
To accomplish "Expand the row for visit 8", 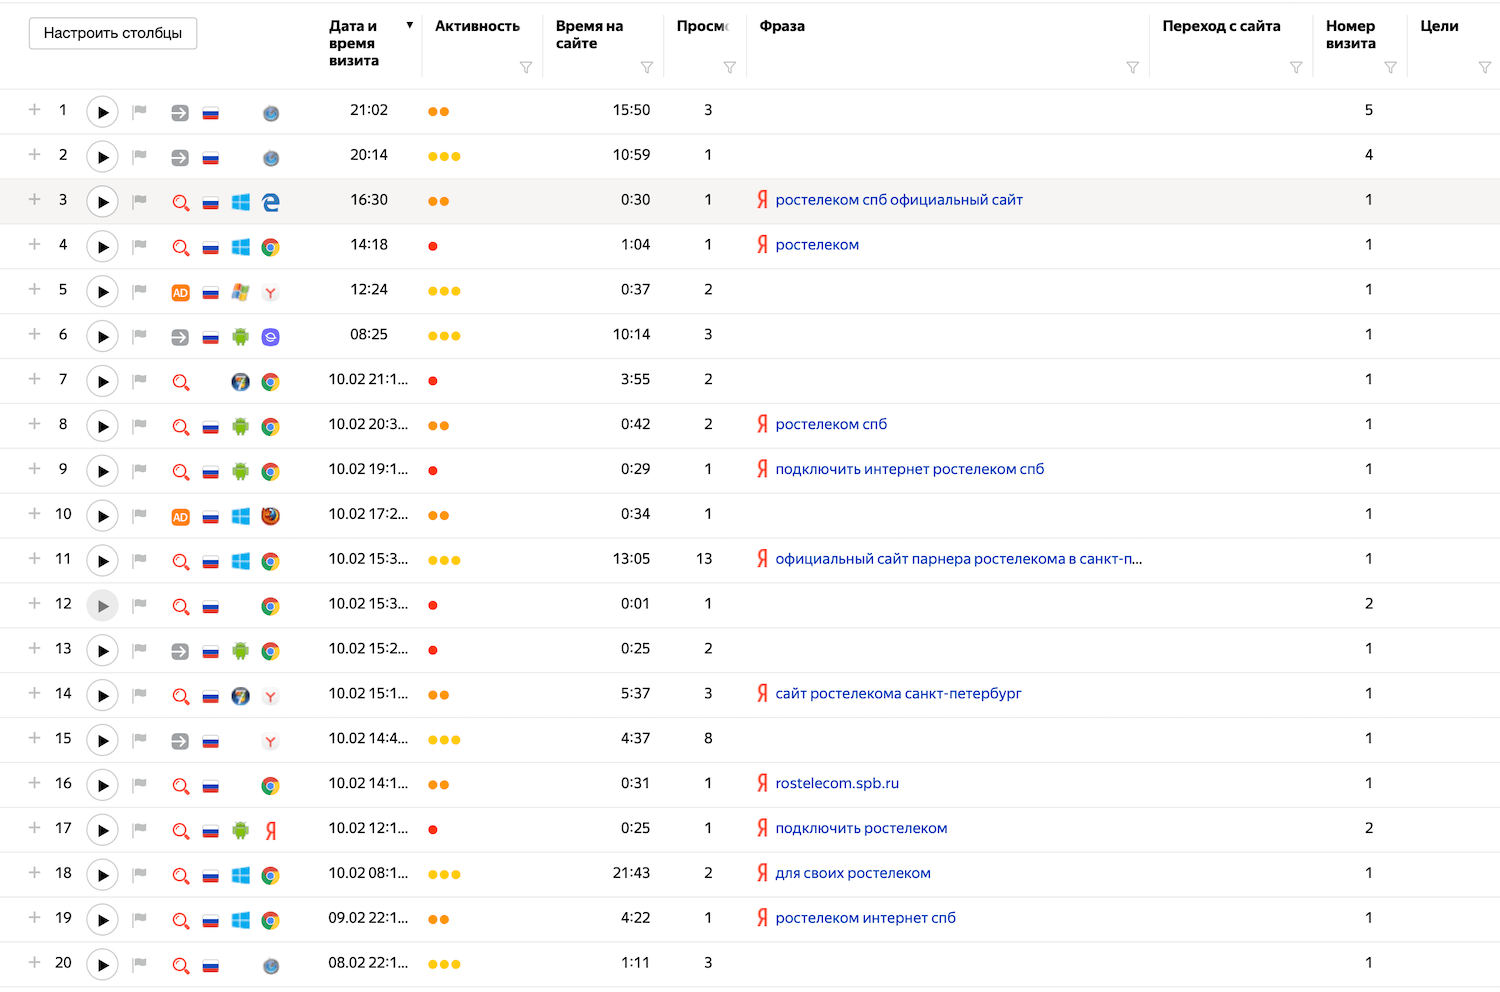I will coord(34,424).
